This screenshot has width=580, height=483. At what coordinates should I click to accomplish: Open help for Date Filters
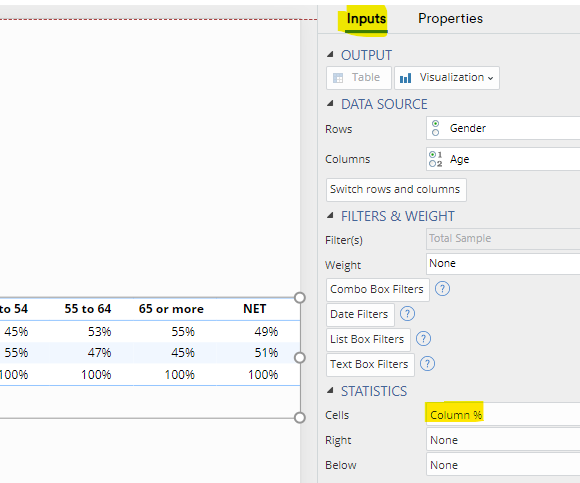(407, 314)
